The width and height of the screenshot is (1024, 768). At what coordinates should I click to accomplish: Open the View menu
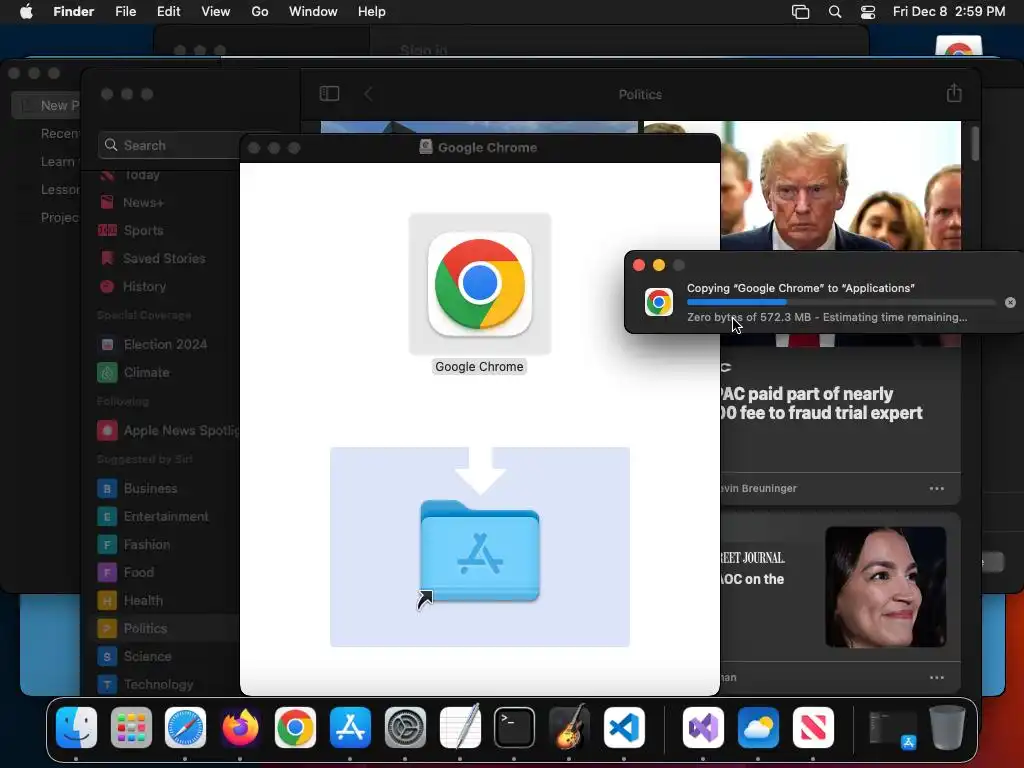click(x=216, y=12)
